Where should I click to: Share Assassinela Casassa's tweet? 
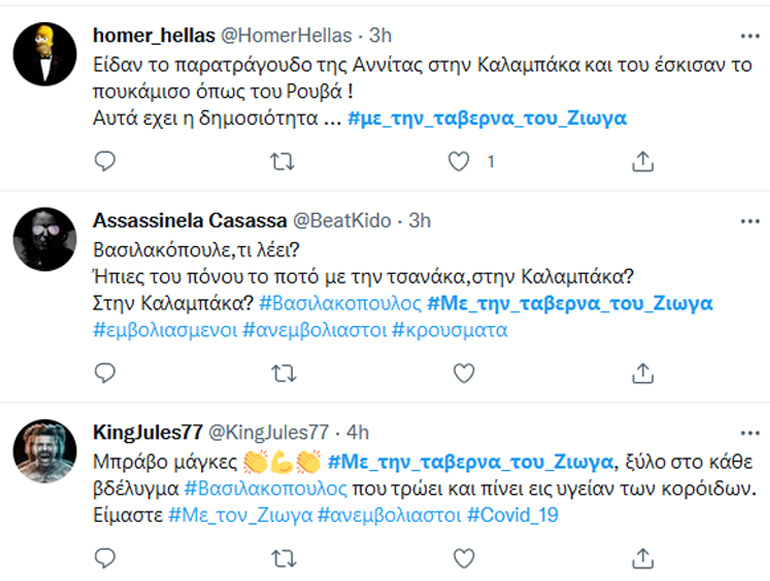pyautogui.click(x=644, y=373)
